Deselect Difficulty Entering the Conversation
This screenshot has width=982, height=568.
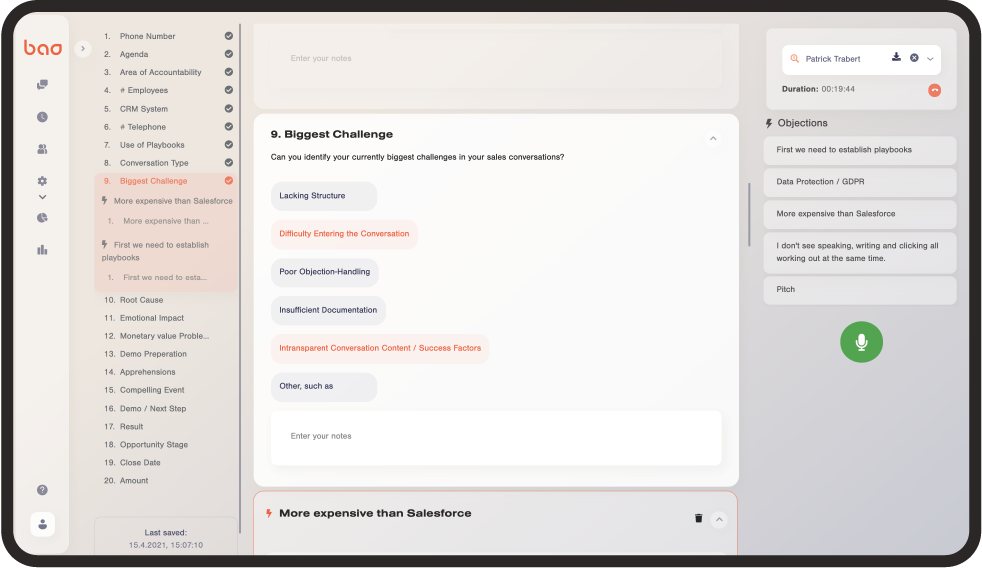(x=344, y=234)
